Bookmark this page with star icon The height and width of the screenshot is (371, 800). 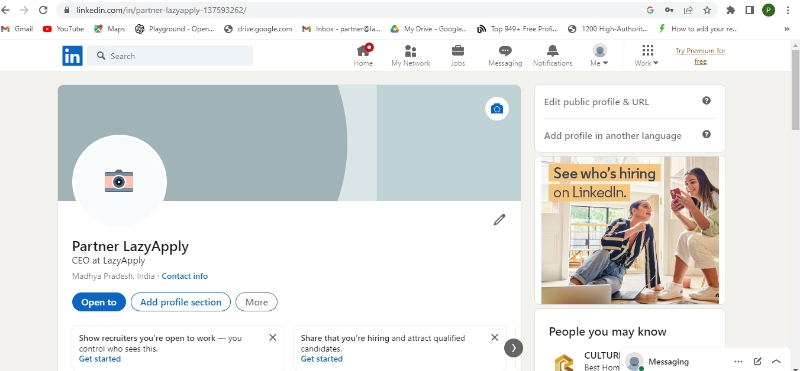click(x=707, y=10)
